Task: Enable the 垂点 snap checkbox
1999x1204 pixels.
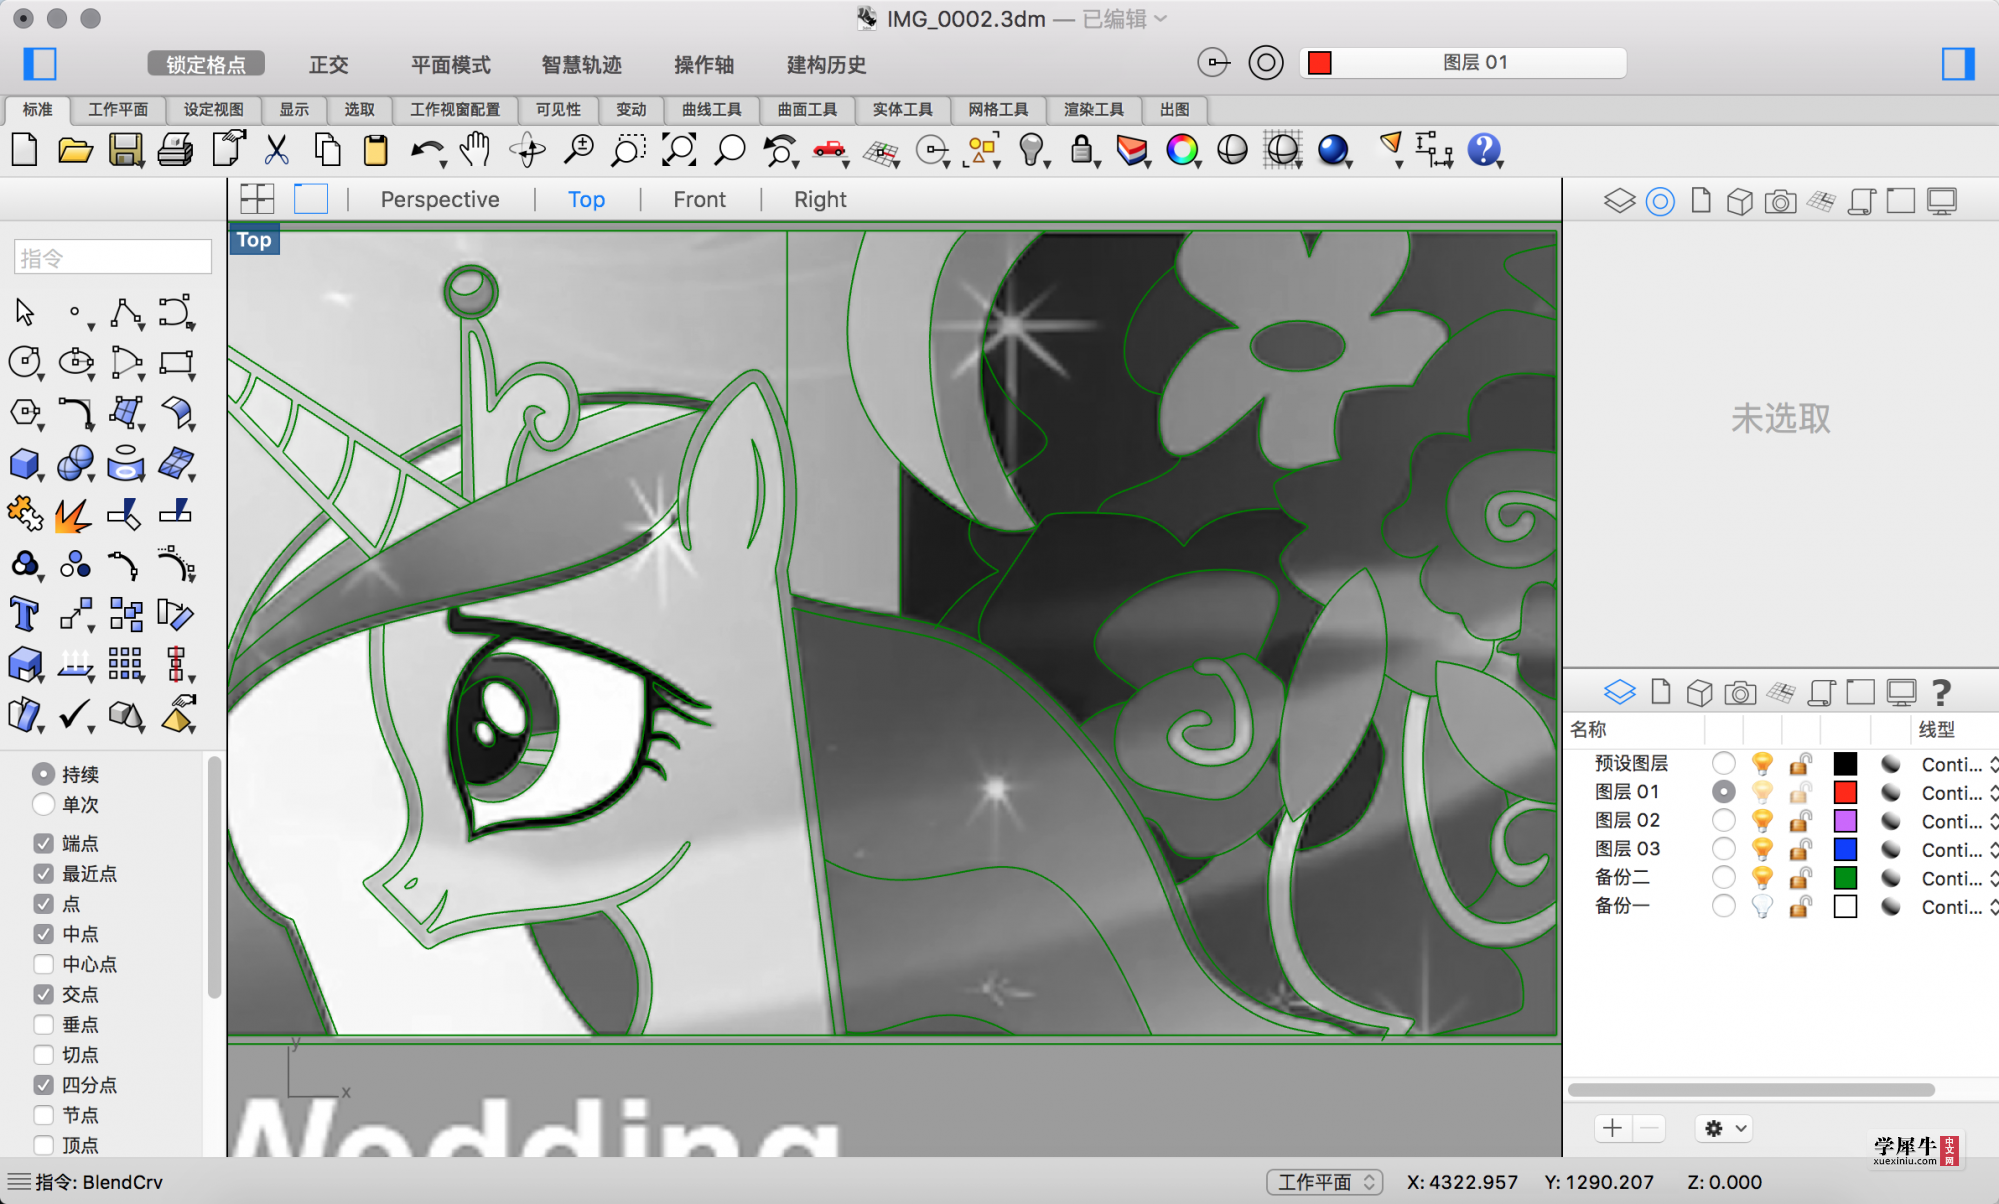Action: tap(43, 1024)
